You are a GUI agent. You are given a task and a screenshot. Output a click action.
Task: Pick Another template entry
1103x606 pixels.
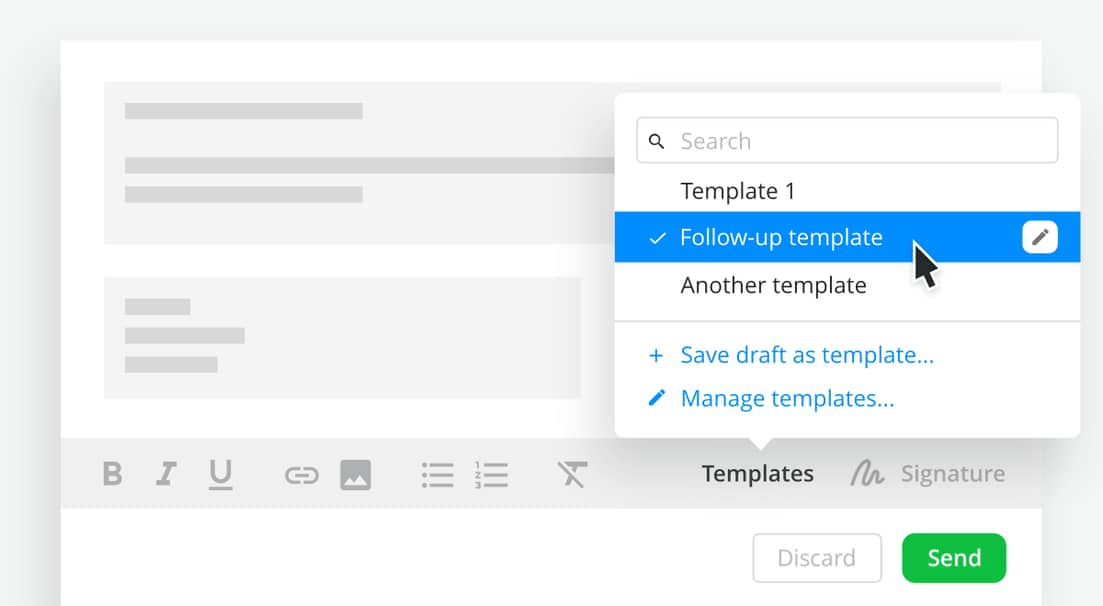point(773,286)
